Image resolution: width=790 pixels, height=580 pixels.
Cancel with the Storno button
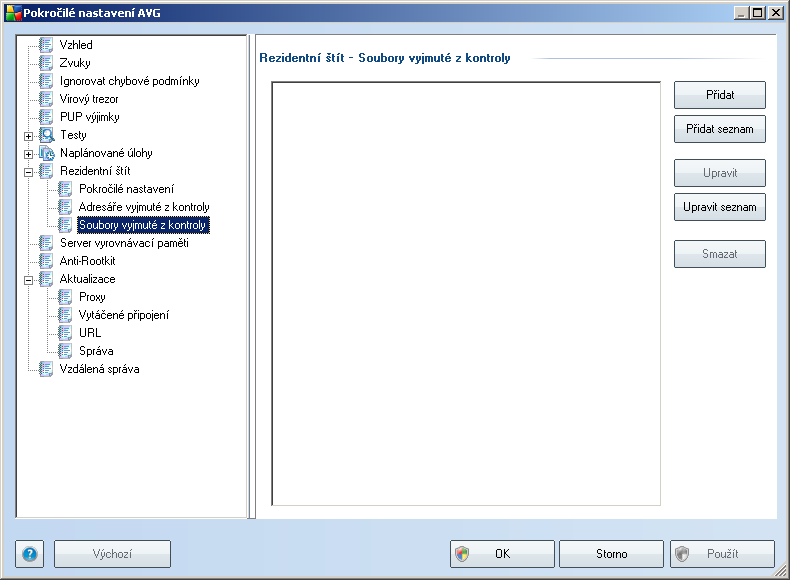pyautogui.click(x=612, y=554)
